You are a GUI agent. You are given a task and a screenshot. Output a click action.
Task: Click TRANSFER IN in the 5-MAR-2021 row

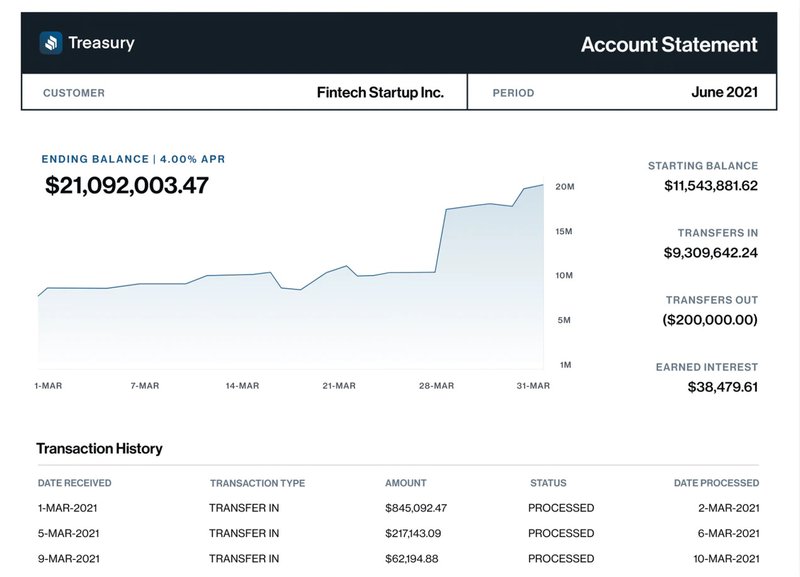[x=244, y=534]
